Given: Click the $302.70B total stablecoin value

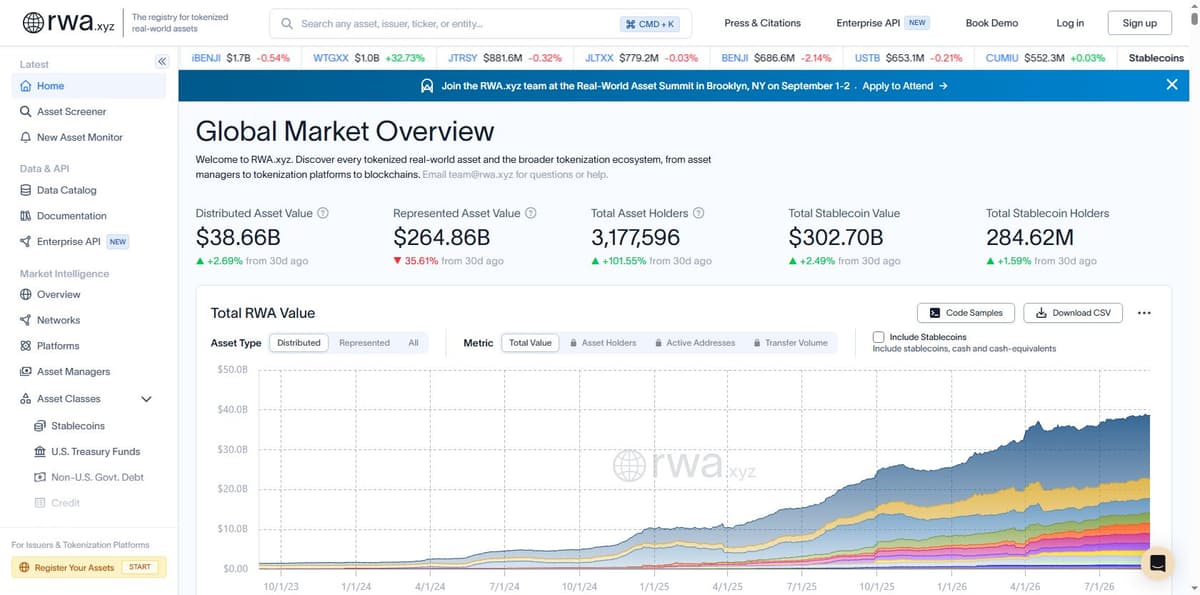Looking at the screenshot, I should coord(836,238).
